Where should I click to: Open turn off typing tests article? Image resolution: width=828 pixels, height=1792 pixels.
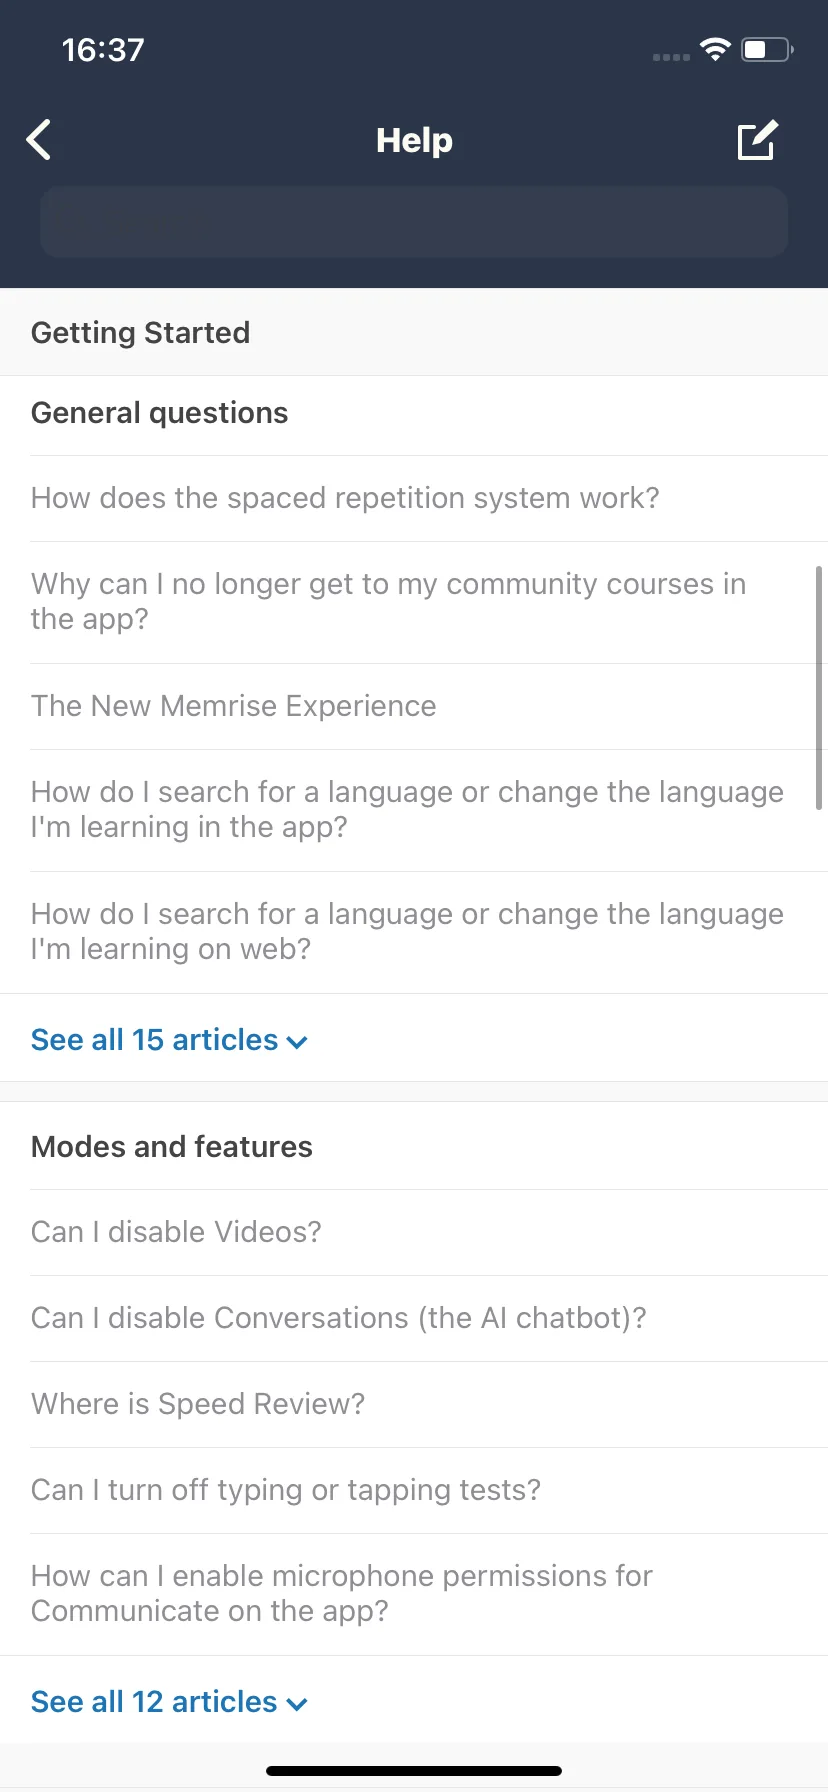(286, 1490)
